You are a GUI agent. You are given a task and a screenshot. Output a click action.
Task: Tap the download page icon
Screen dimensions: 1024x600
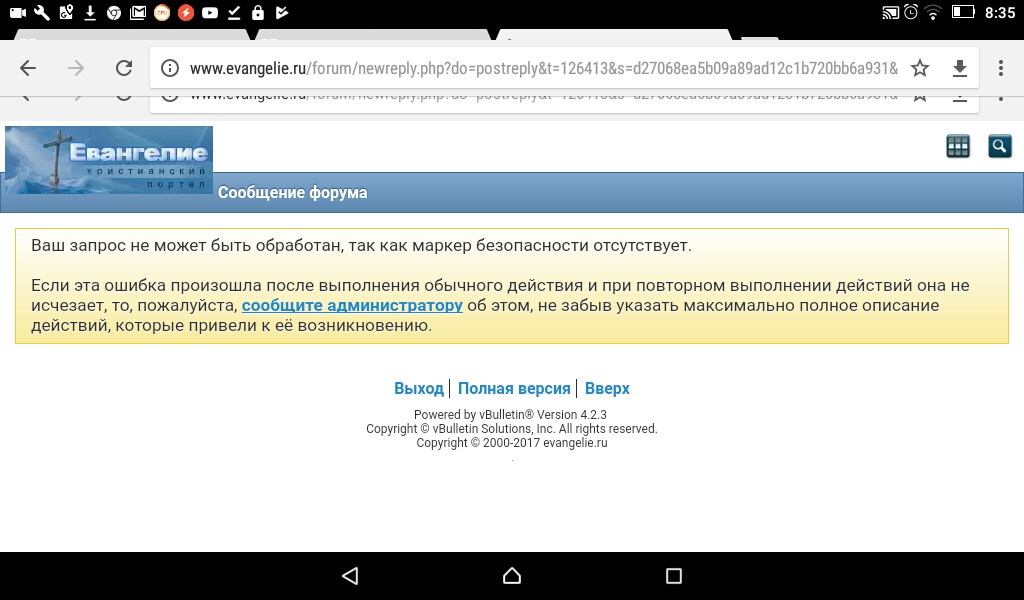tap(959, 68)
